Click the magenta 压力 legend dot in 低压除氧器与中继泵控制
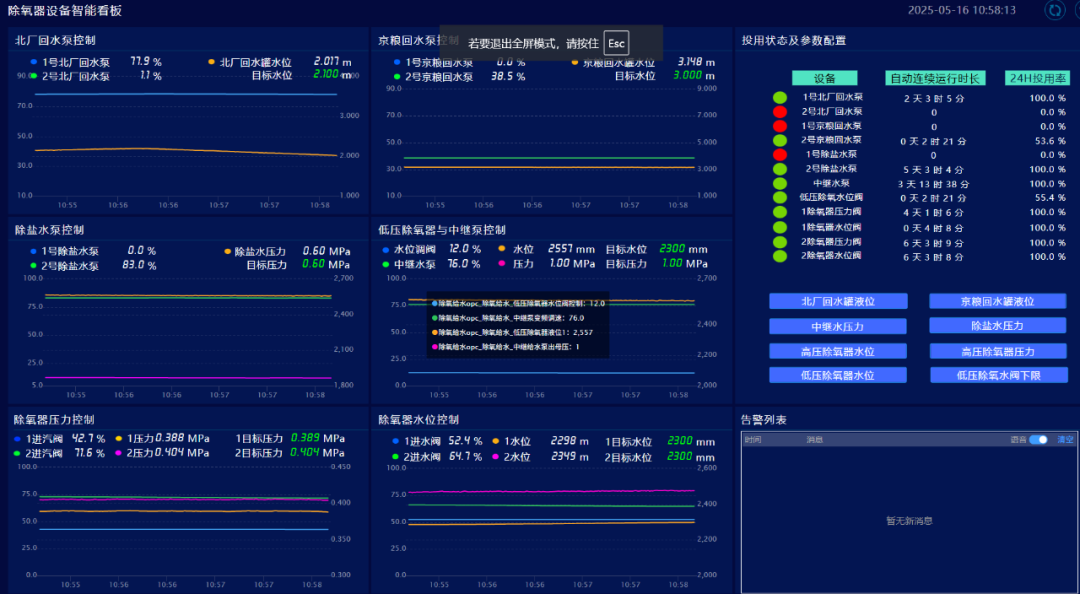1080x594 pixels. coord(501,263)
